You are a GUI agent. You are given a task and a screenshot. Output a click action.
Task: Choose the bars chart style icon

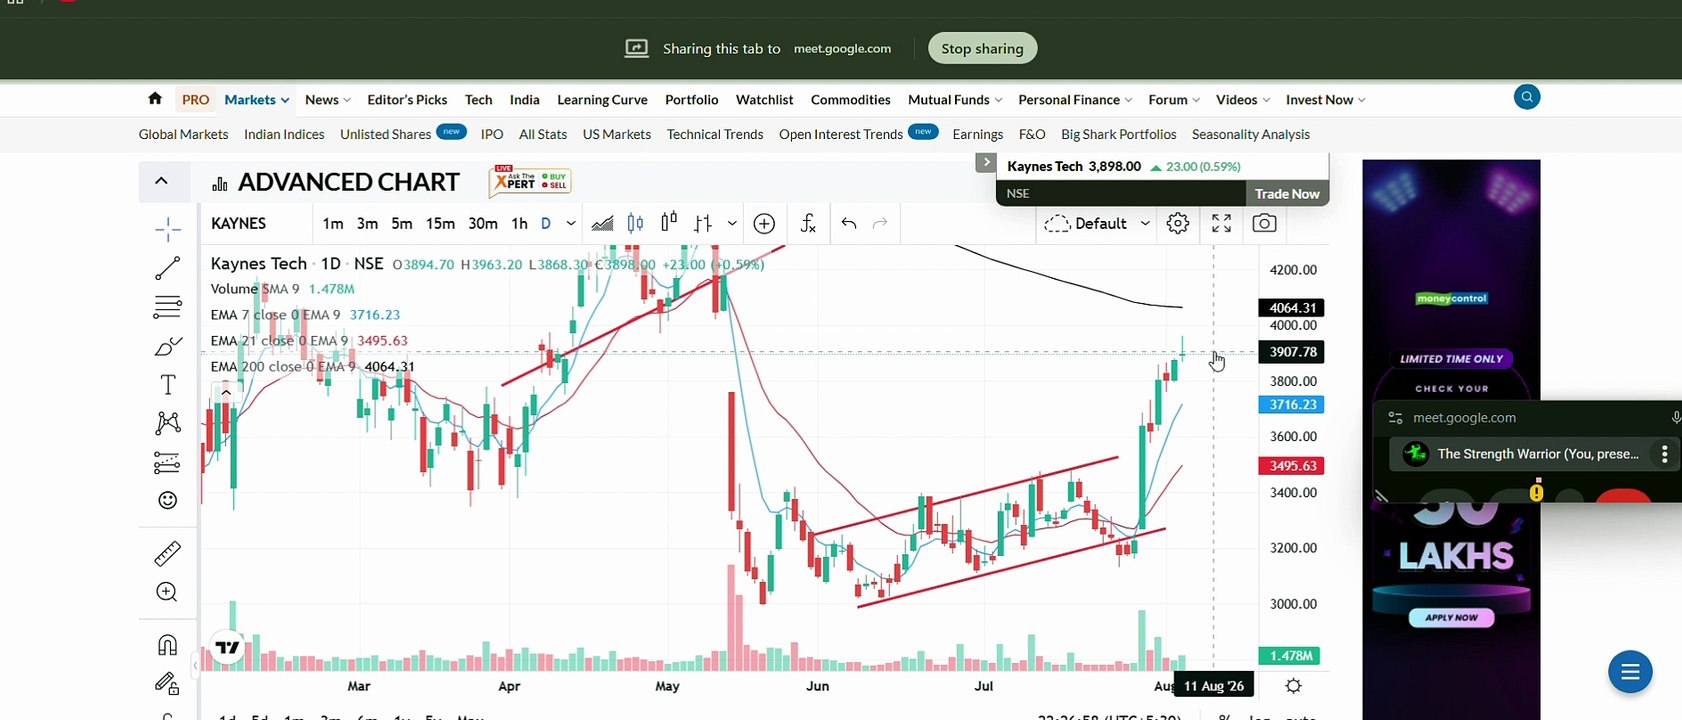[703, 223]
